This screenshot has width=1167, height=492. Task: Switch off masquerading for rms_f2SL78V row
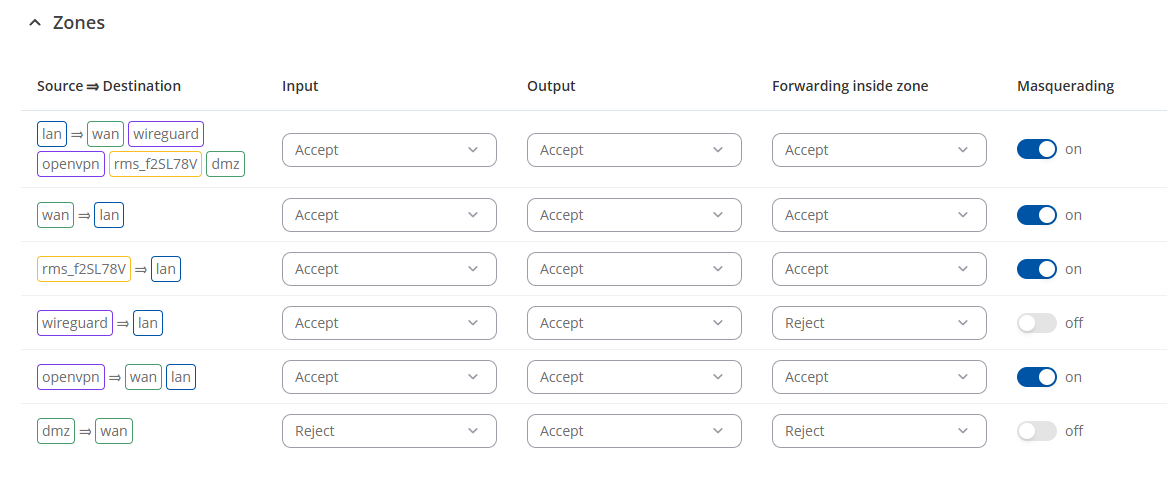click(1036, 269)
